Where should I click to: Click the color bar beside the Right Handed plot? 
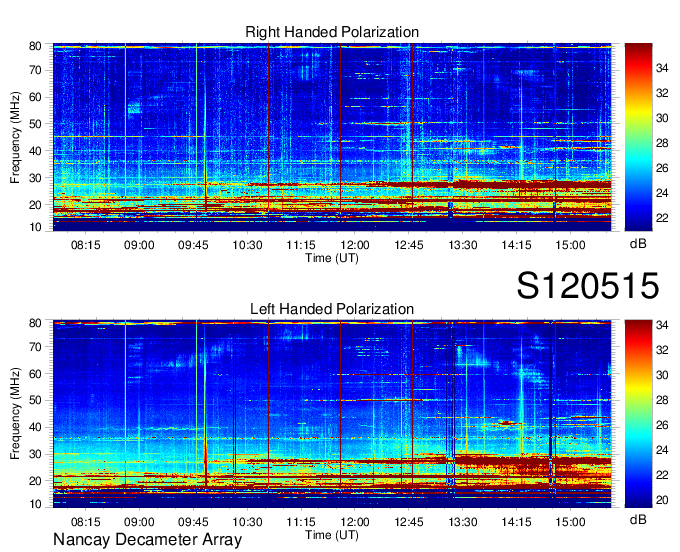(x=638, y=137)
